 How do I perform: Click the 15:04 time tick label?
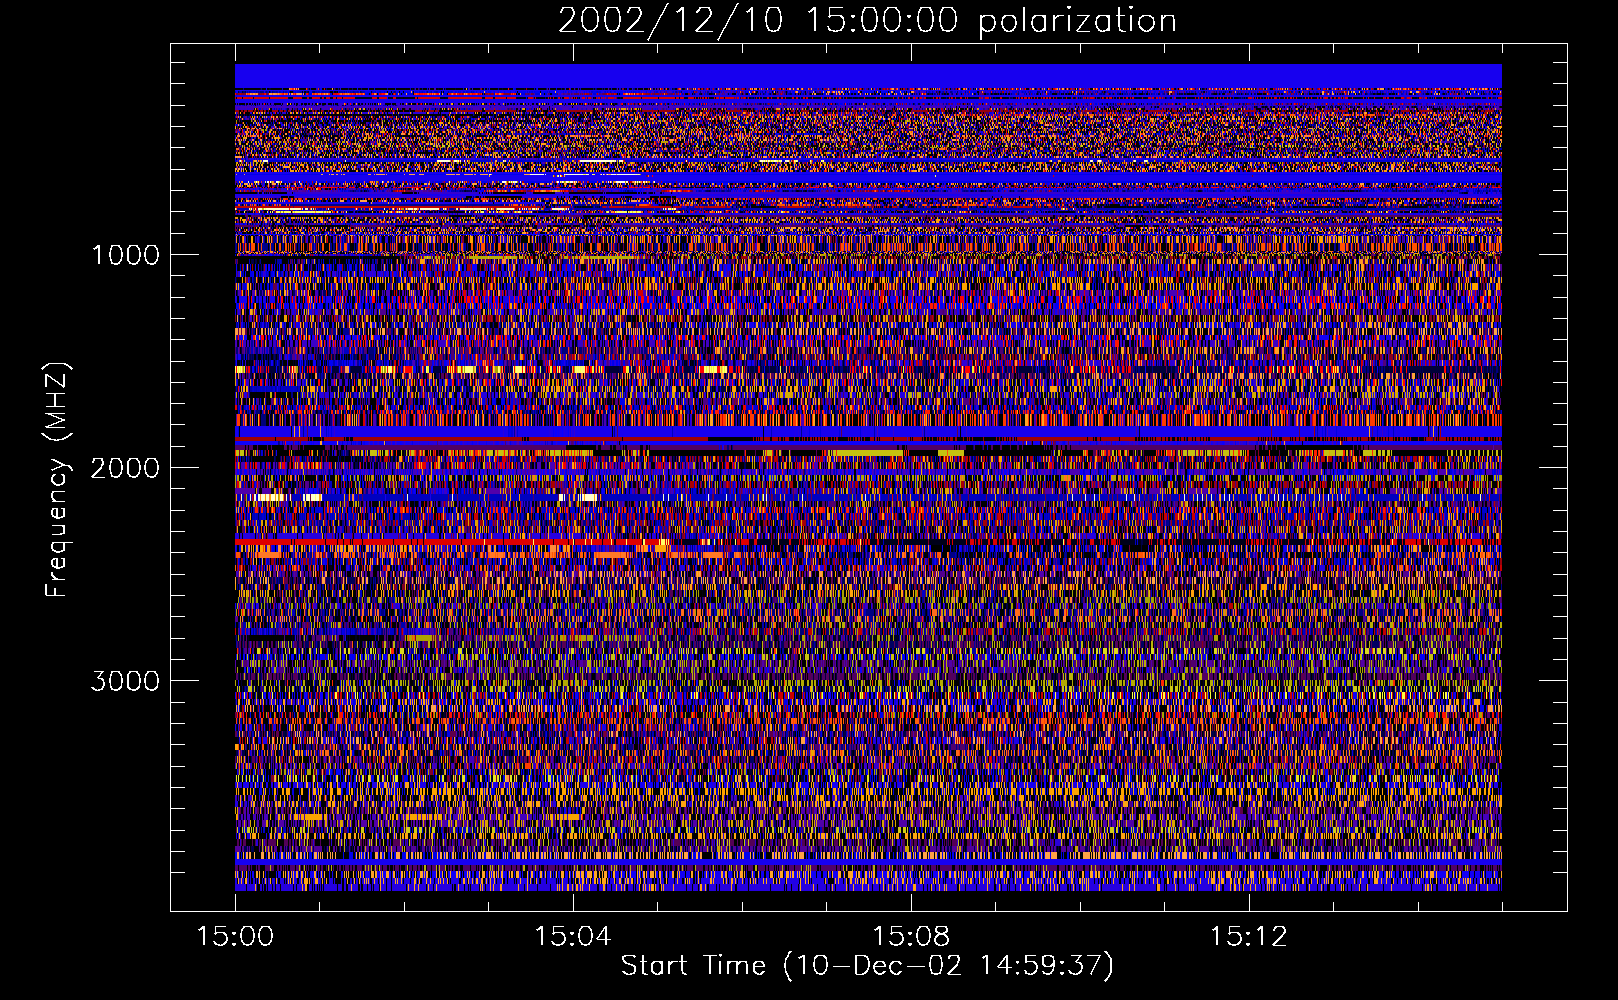573,937
